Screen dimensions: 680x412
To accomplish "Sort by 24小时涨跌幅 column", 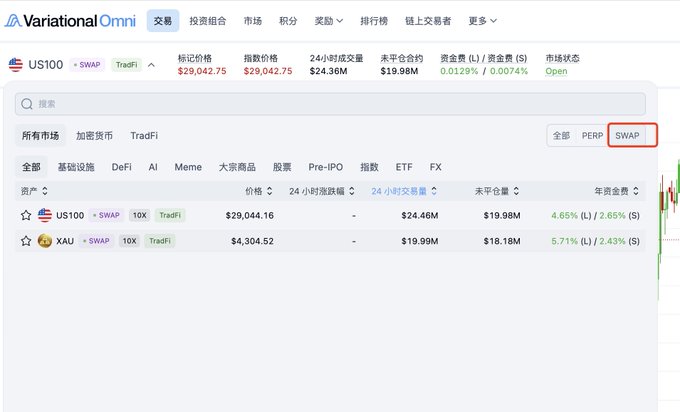I will [322, 191].
